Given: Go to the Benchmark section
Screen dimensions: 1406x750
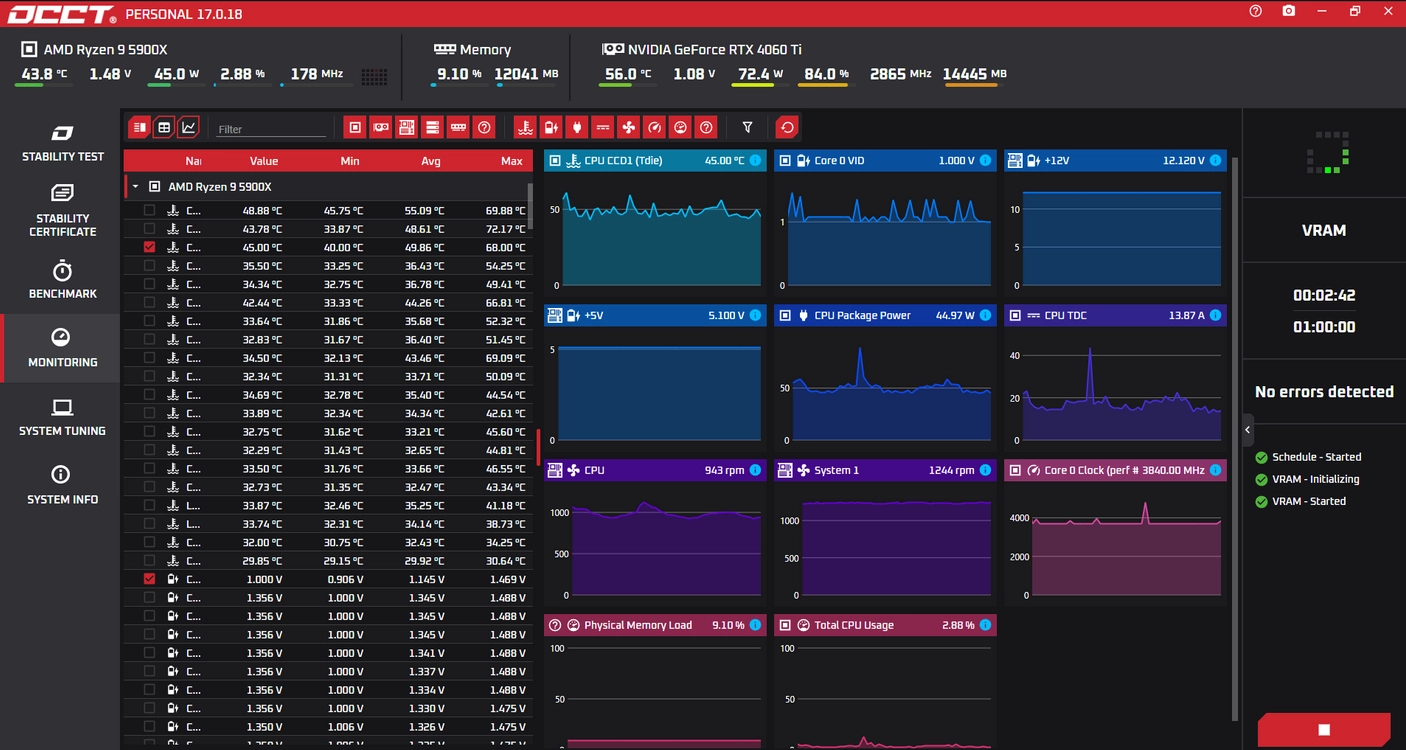Looking at the screenshot, I should pos(62,280).
